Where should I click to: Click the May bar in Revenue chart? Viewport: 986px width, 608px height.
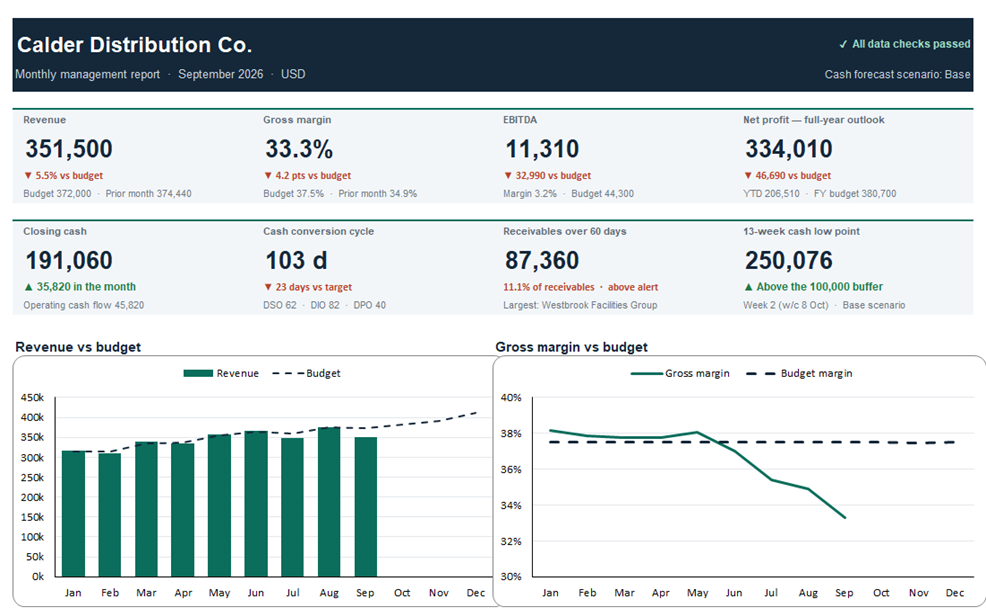pyautogui.click(x=219, y=506)
